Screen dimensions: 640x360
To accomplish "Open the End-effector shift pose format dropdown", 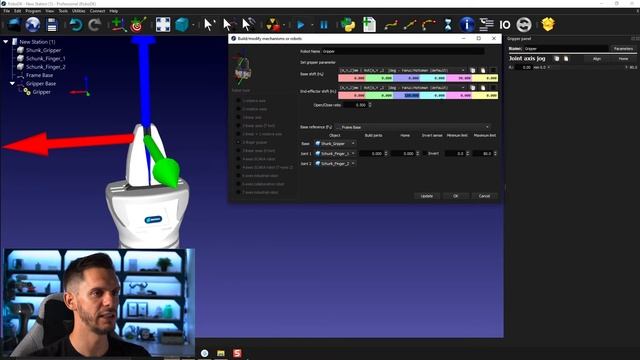I will 402,88.
